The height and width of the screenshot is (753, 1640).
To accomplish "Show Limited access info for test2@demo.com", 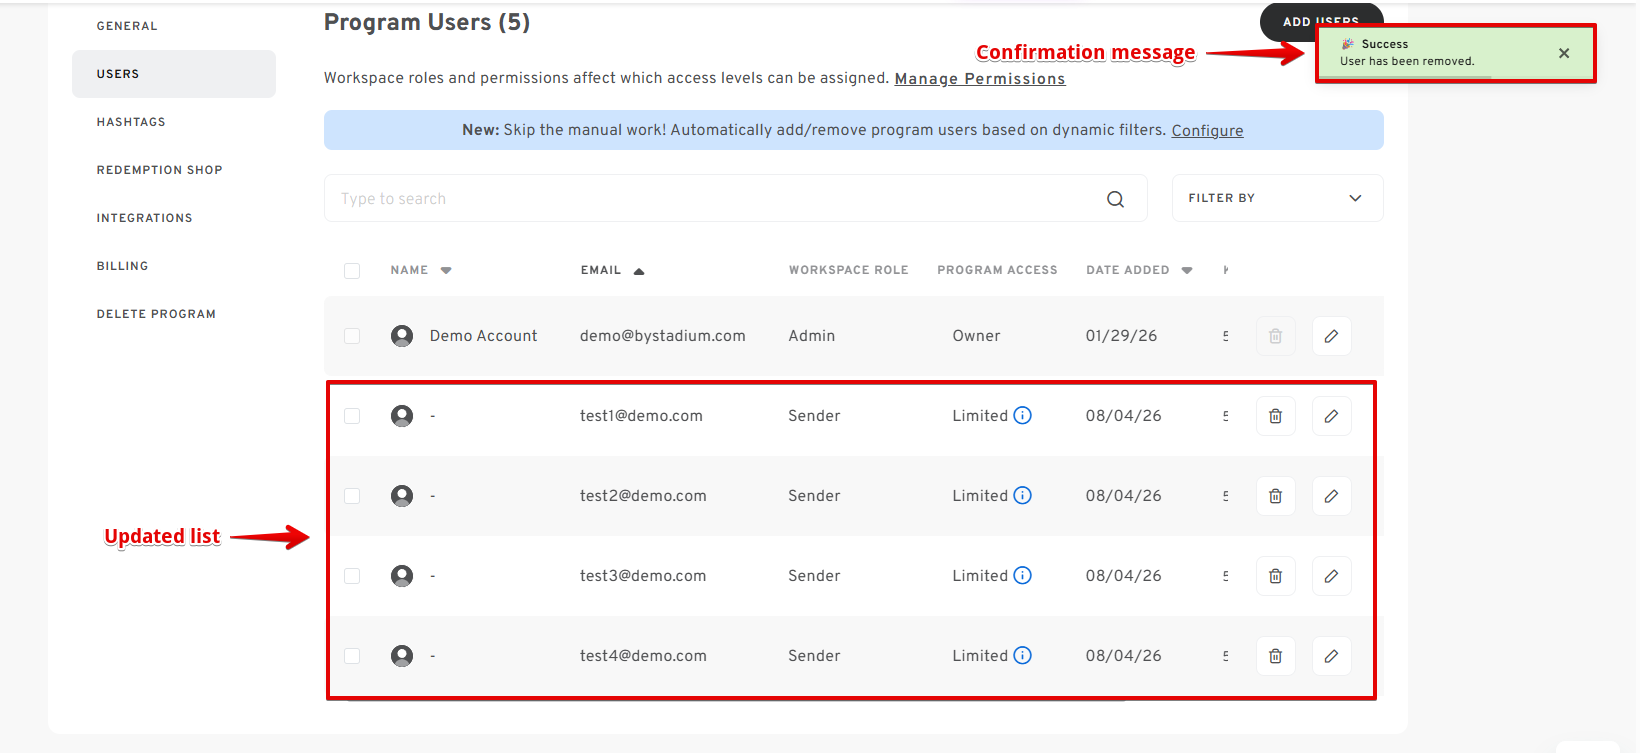I will tap(1022, 495).
